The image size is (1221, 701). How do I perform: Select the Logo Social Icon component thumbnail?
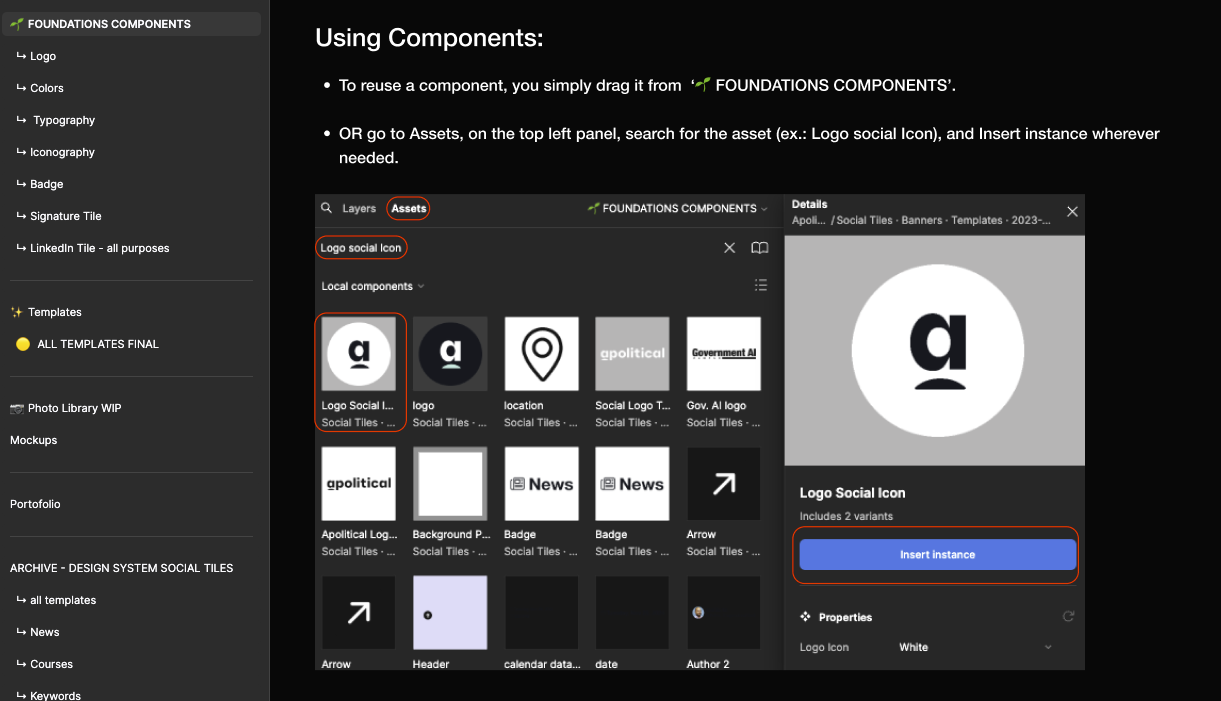pos(359,354)
